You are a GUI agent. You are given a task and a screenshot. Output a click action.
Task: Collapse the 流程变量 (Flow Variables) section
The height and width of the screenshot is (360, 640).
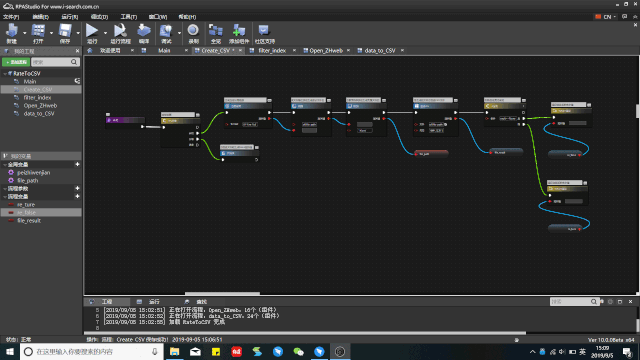tap(5, 197)
